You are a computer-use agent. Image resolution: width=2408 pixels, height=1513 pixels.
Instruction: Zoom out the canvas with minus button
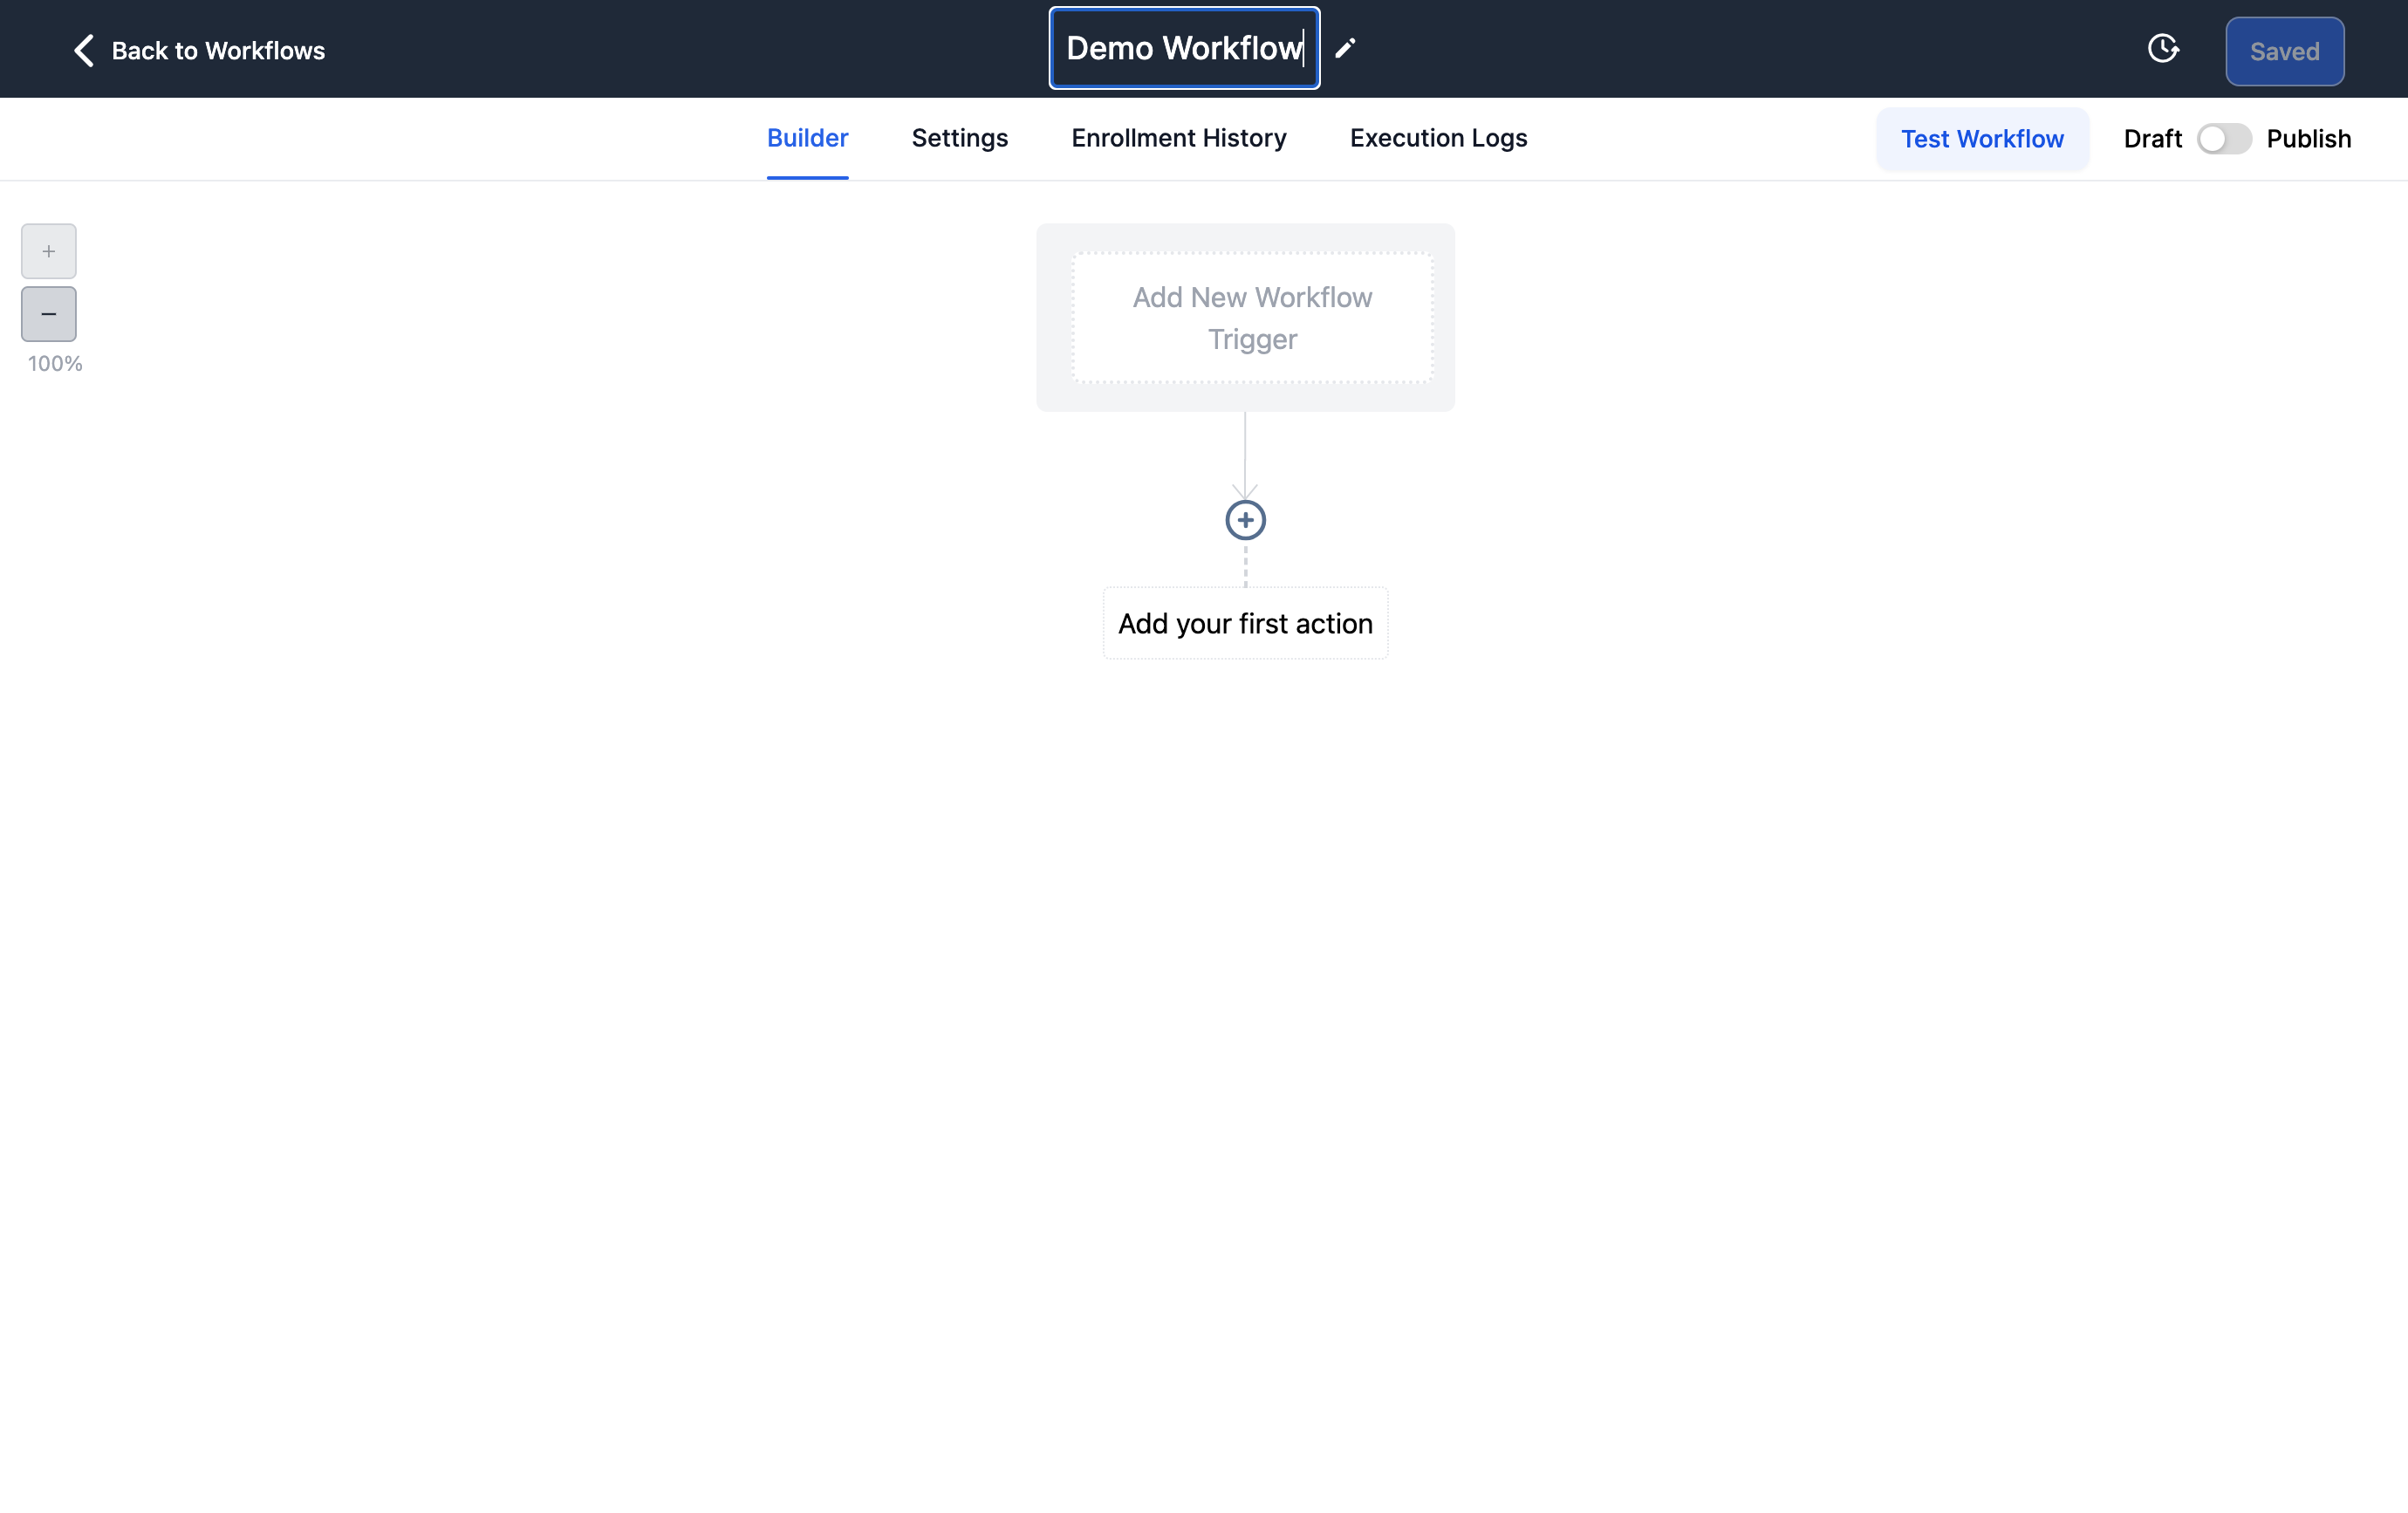49,314
